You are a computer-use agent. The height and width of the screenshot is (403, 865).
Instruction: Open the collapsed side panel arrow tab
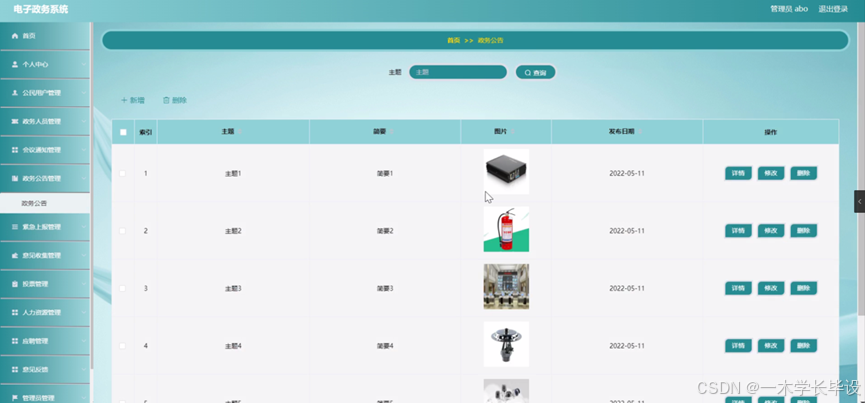859,201
